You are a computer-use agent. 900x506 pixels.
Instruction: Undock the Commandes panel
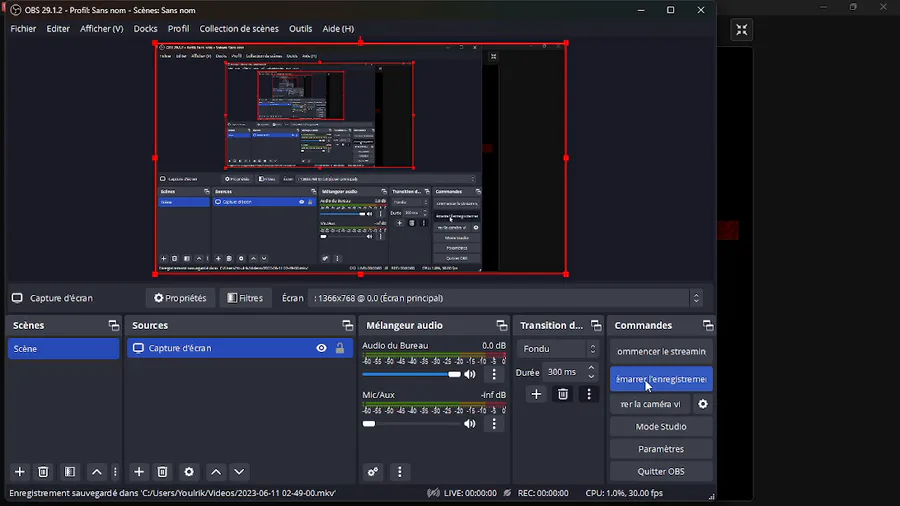click(x=708, y=325)
